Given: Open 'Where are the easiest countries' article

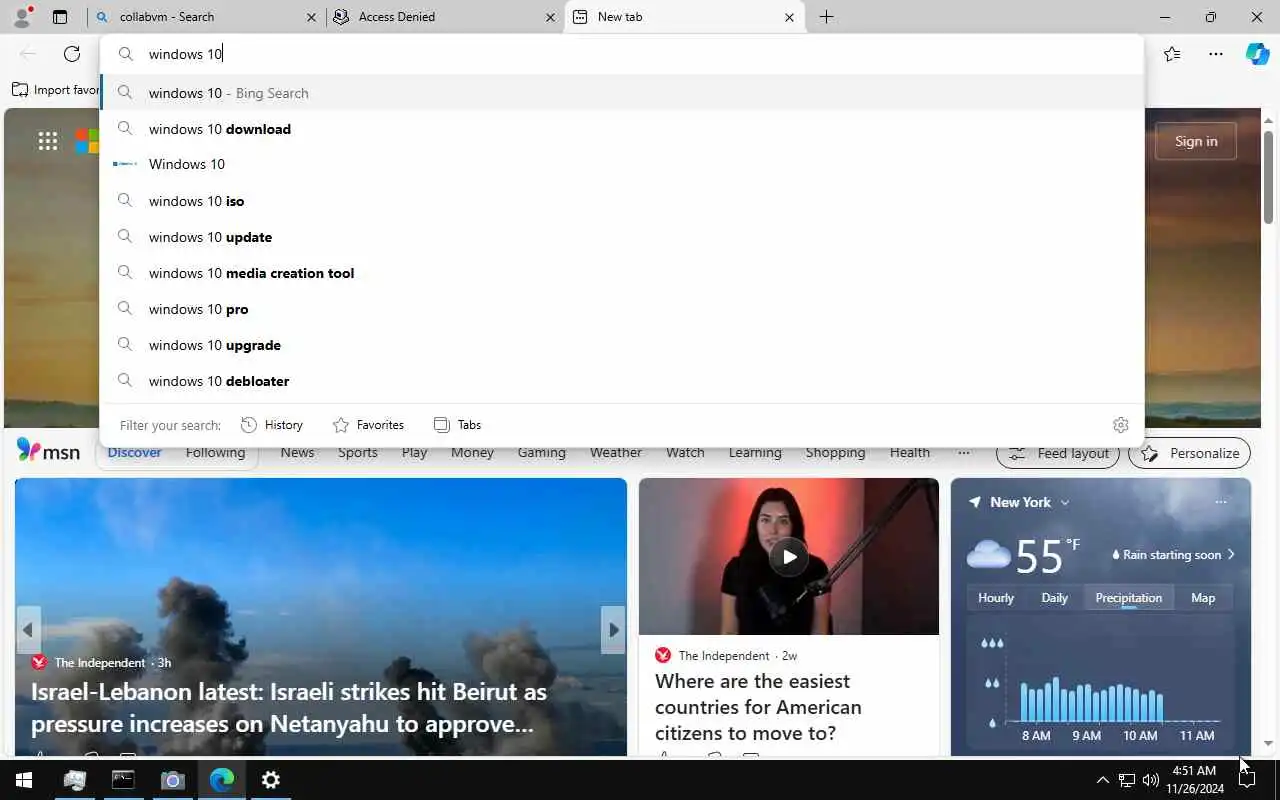Looking at the screenshot, I should [758, 707].
